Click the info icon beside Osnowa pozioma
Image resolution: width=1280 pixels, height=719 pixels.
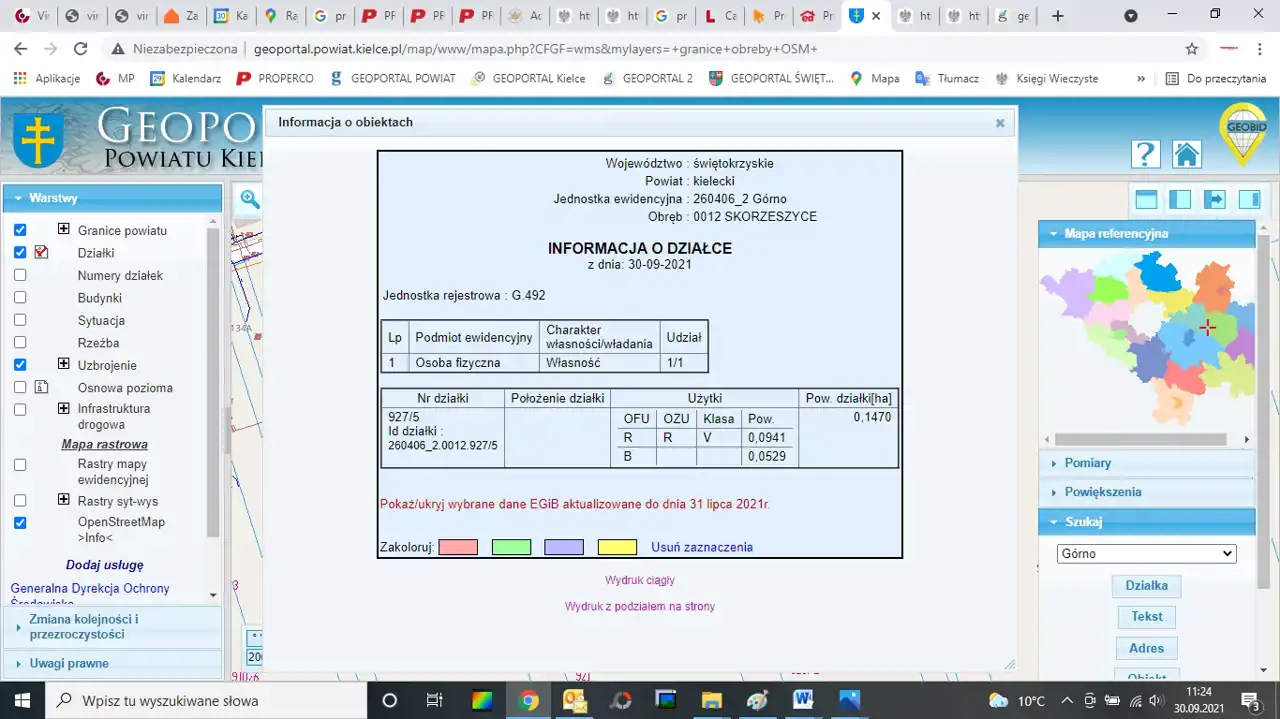click(x=41, y=388)
